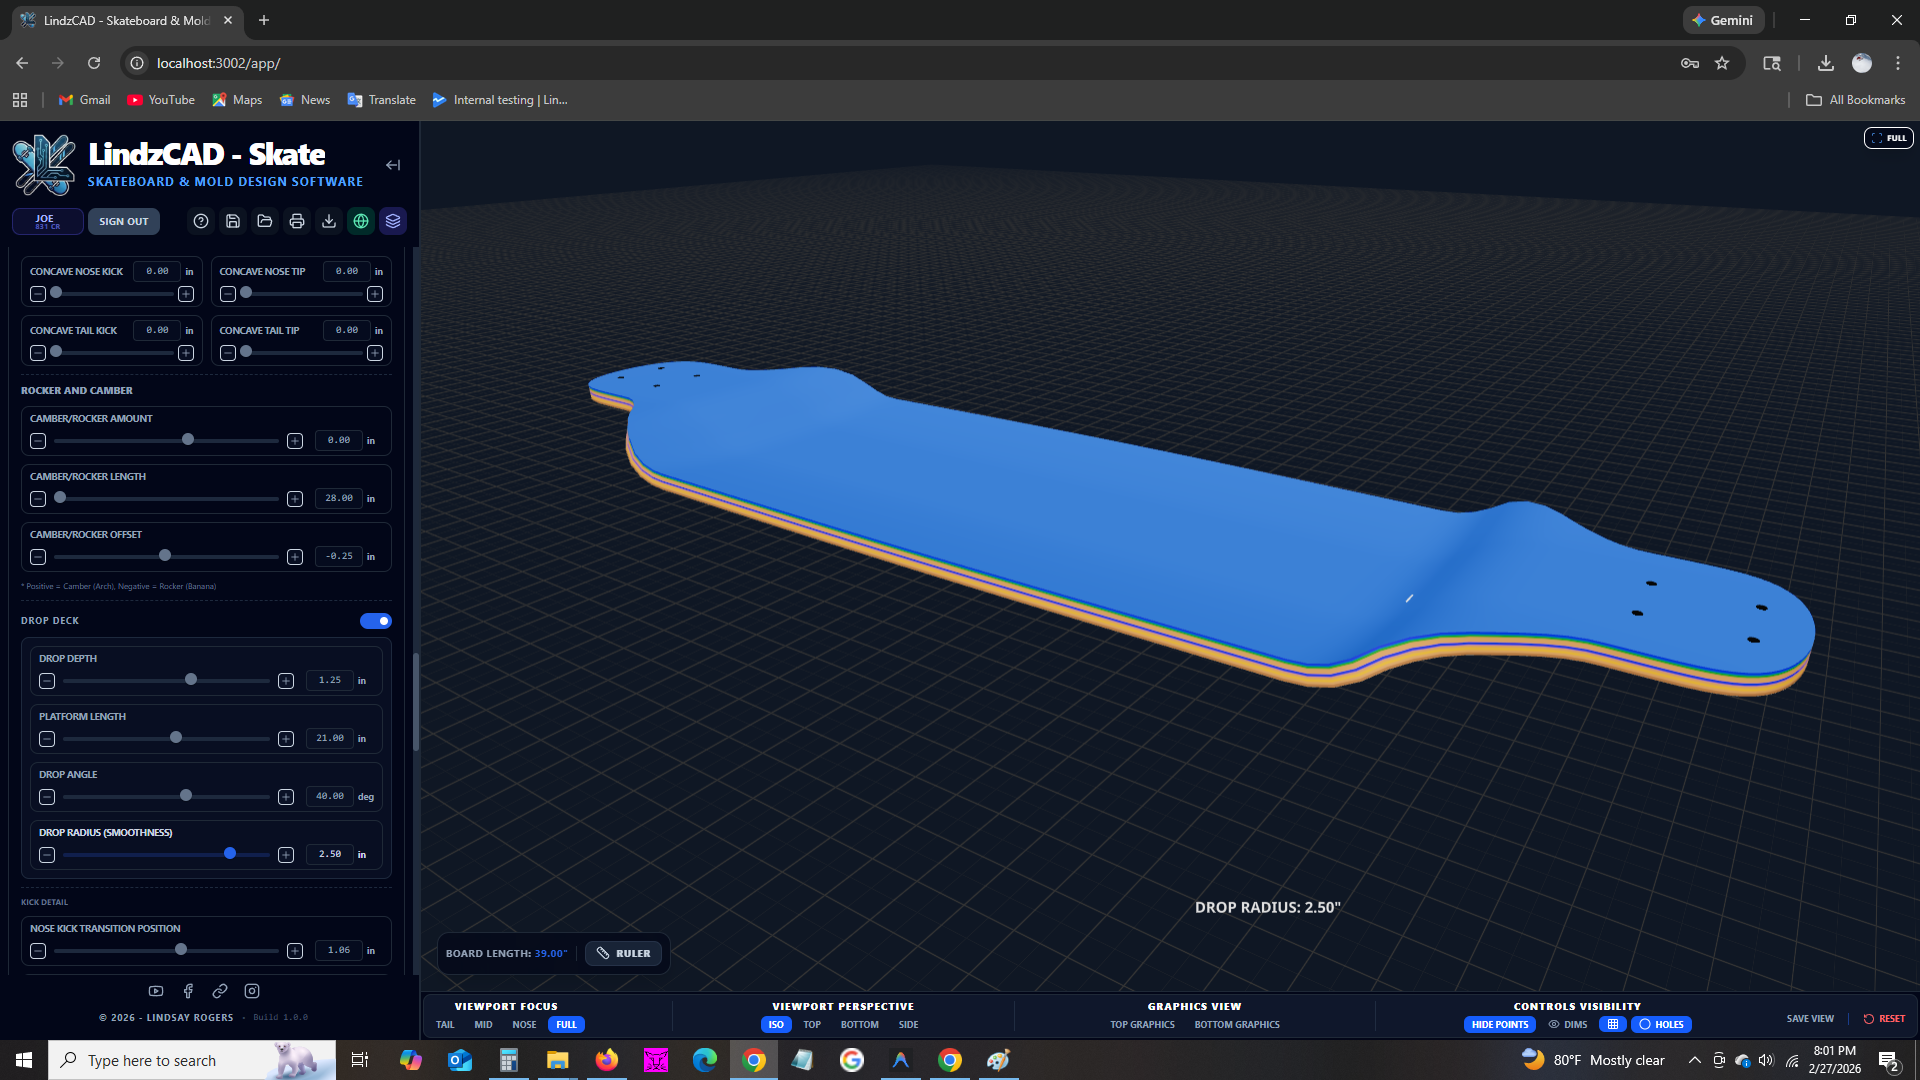Image resolution: width=1920 pixels, height=1080 pixels.
Task: Toggle the grid view in Graphics View
Action: [1613, 1024]
